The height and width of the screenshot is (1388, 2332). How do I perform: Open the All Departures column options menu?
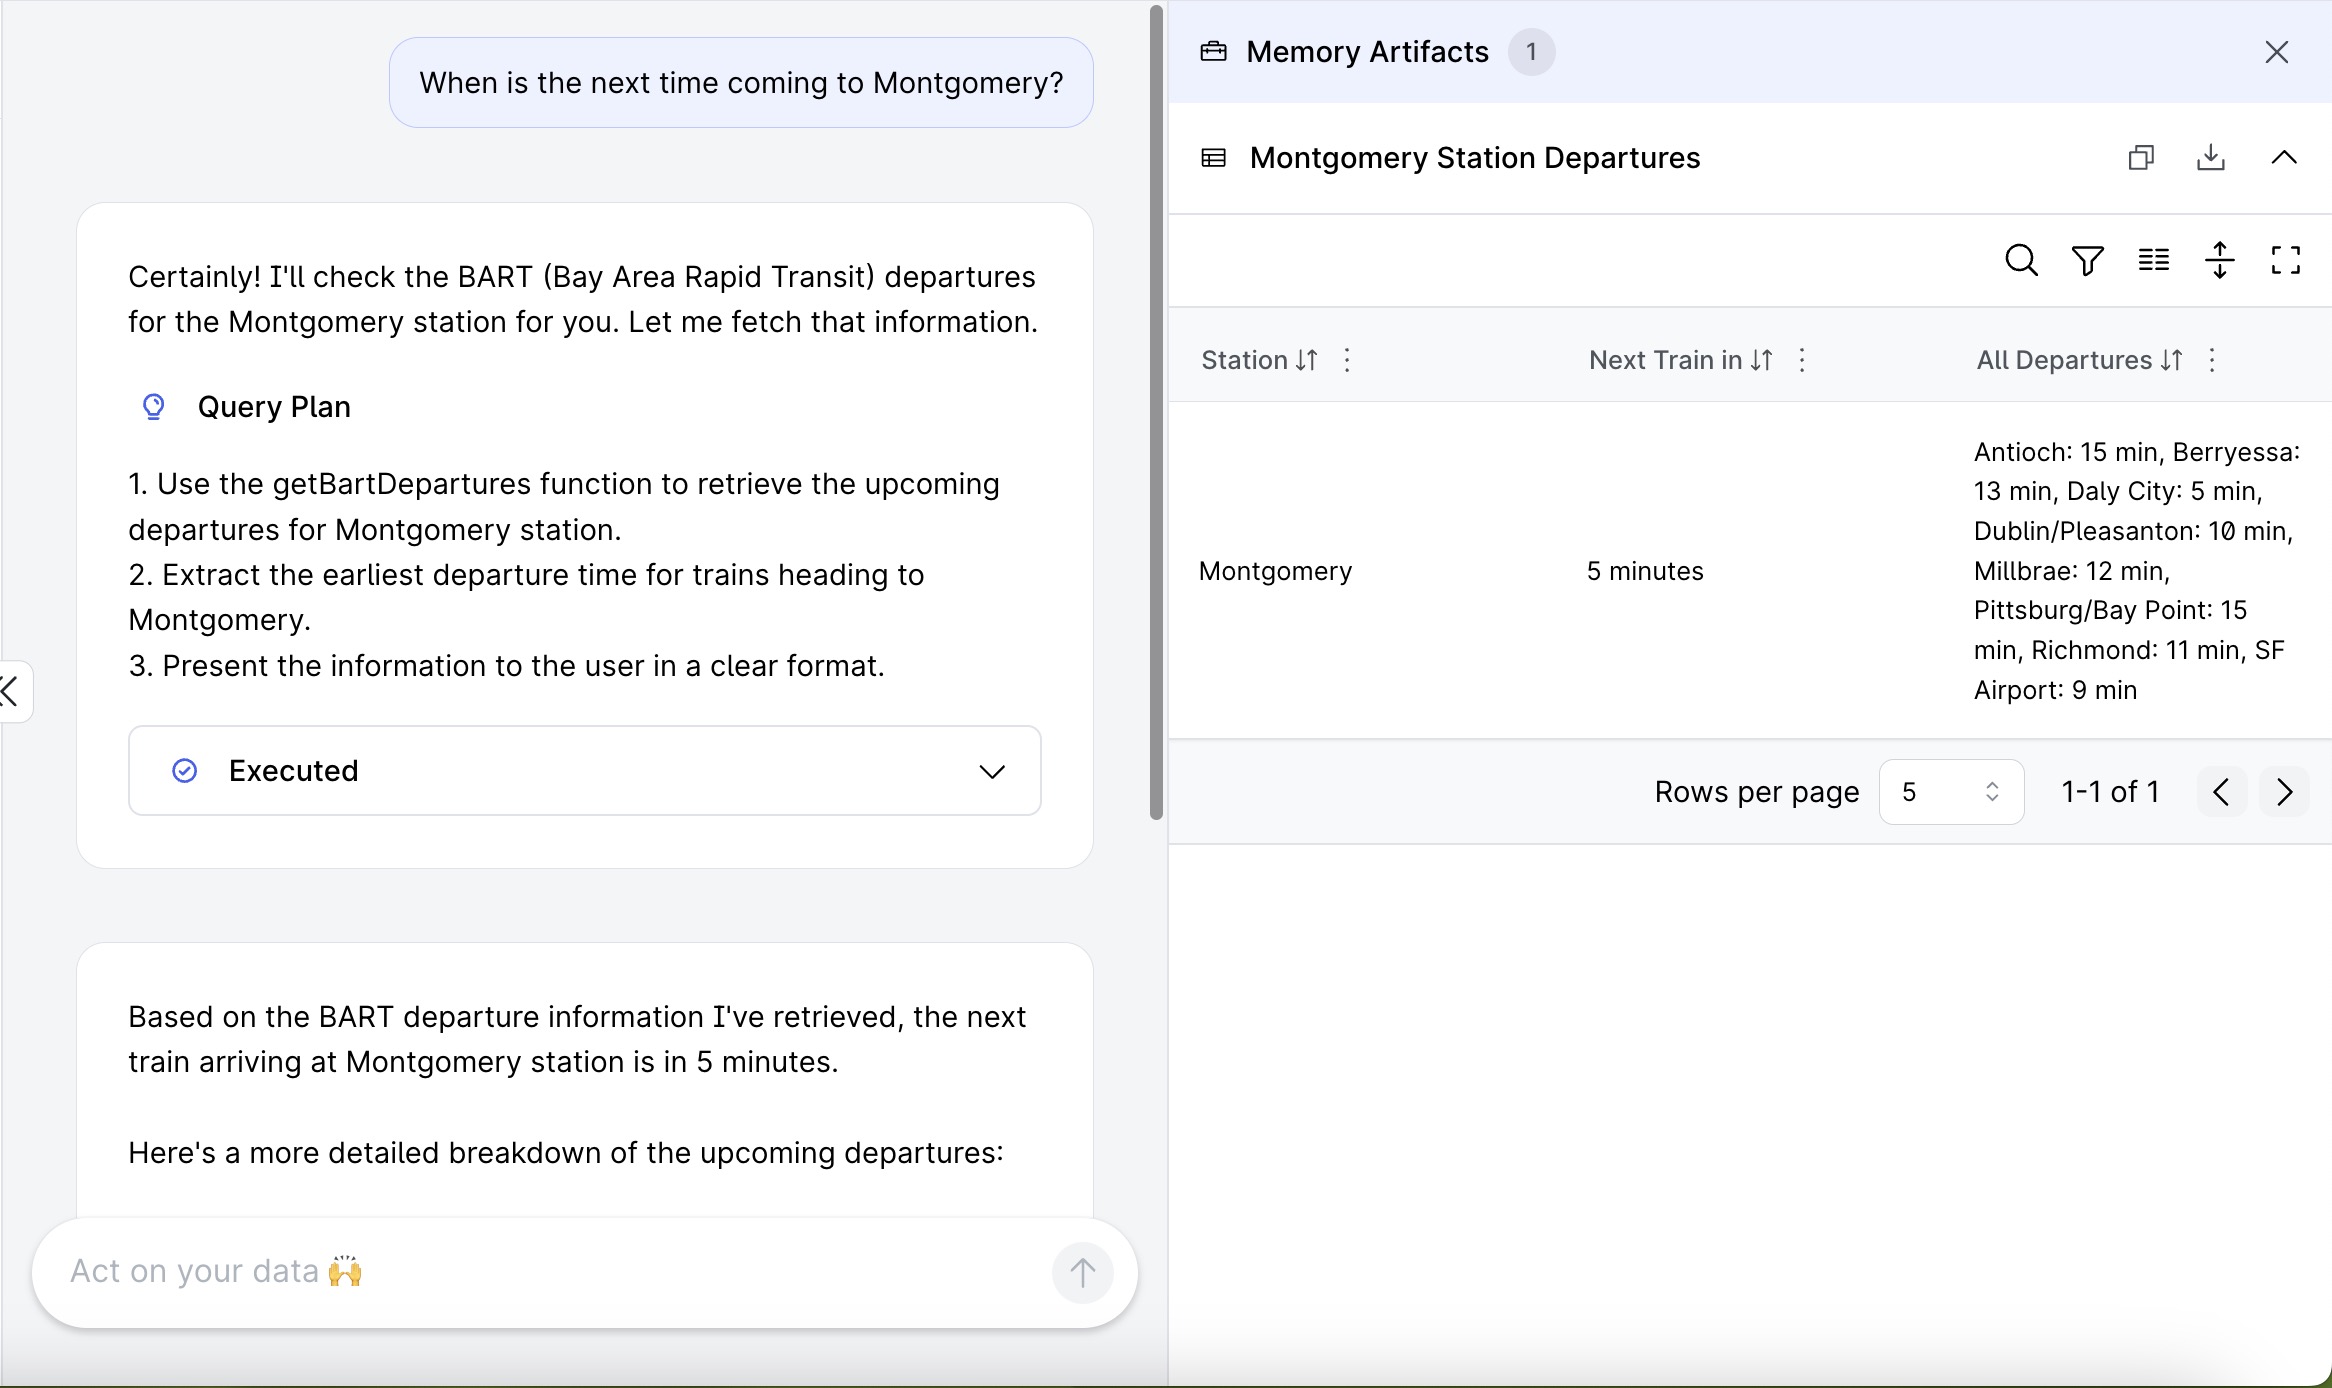click(x=2212, y=360)
